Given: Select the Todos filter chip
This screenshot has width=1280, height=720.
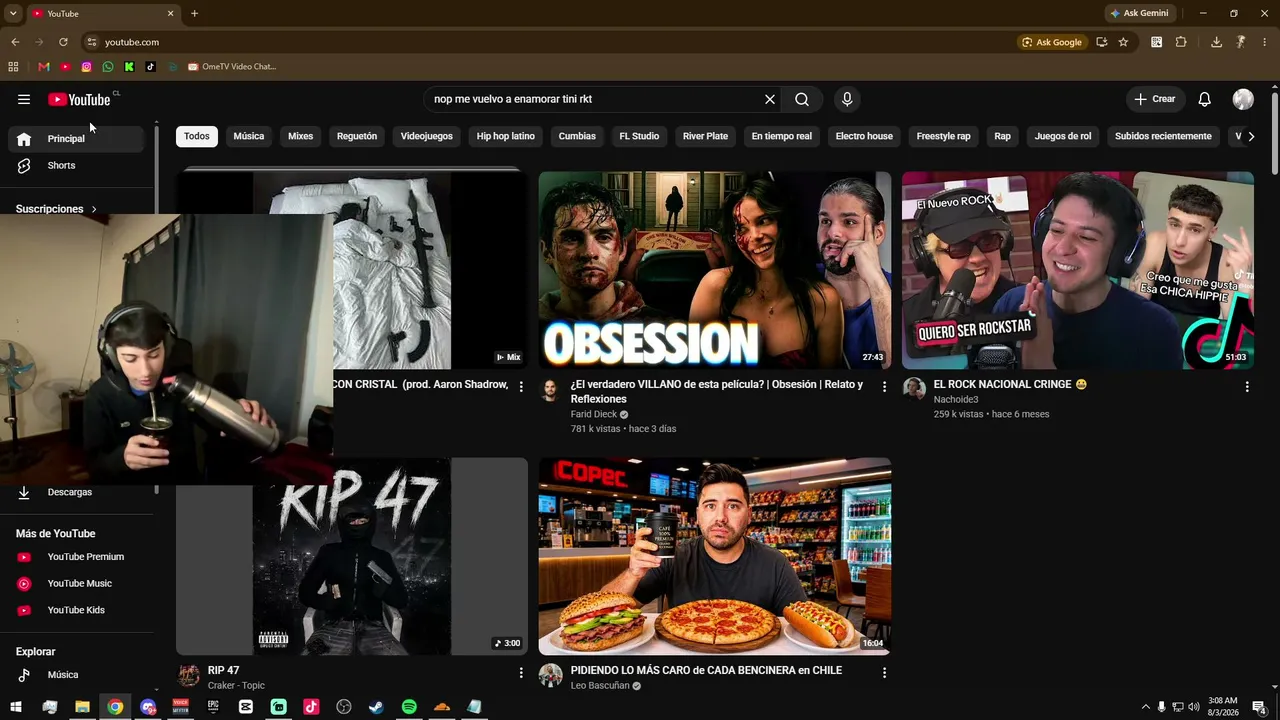Looking at the screenshot, I should [x=197, y=136].
